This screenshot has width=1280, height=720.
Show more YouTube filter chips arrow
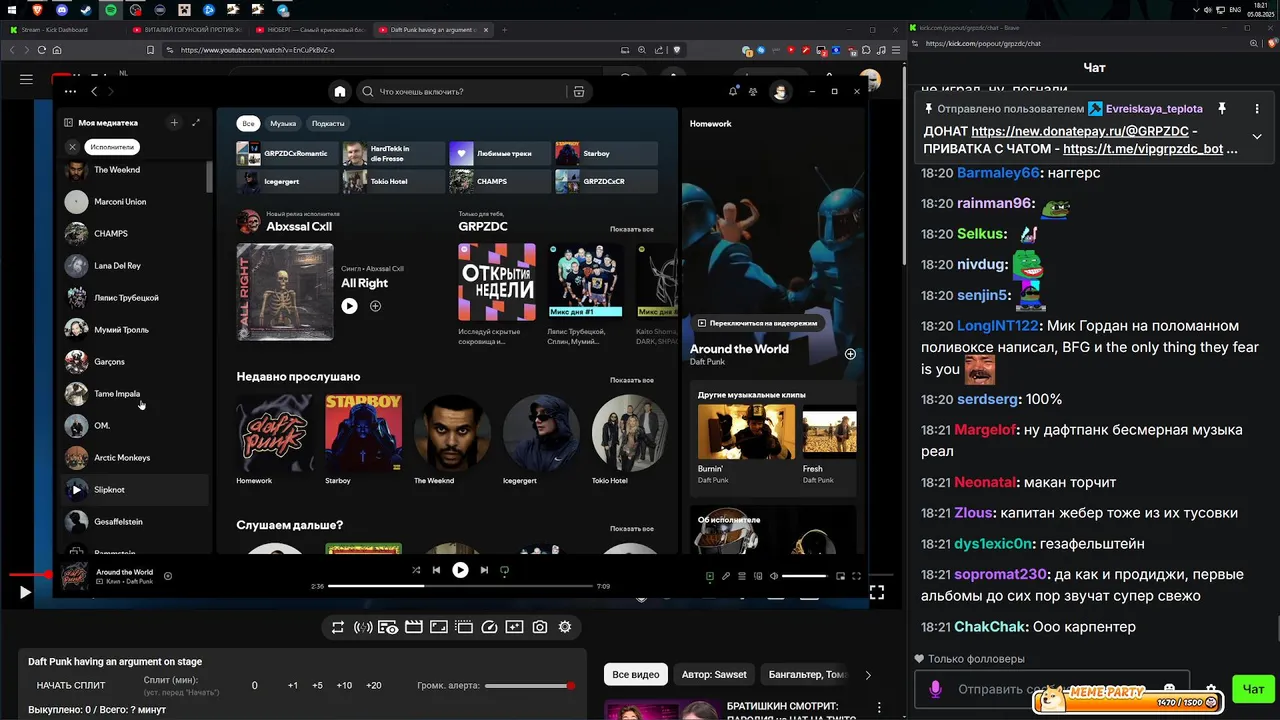click(x=868, y=675)
